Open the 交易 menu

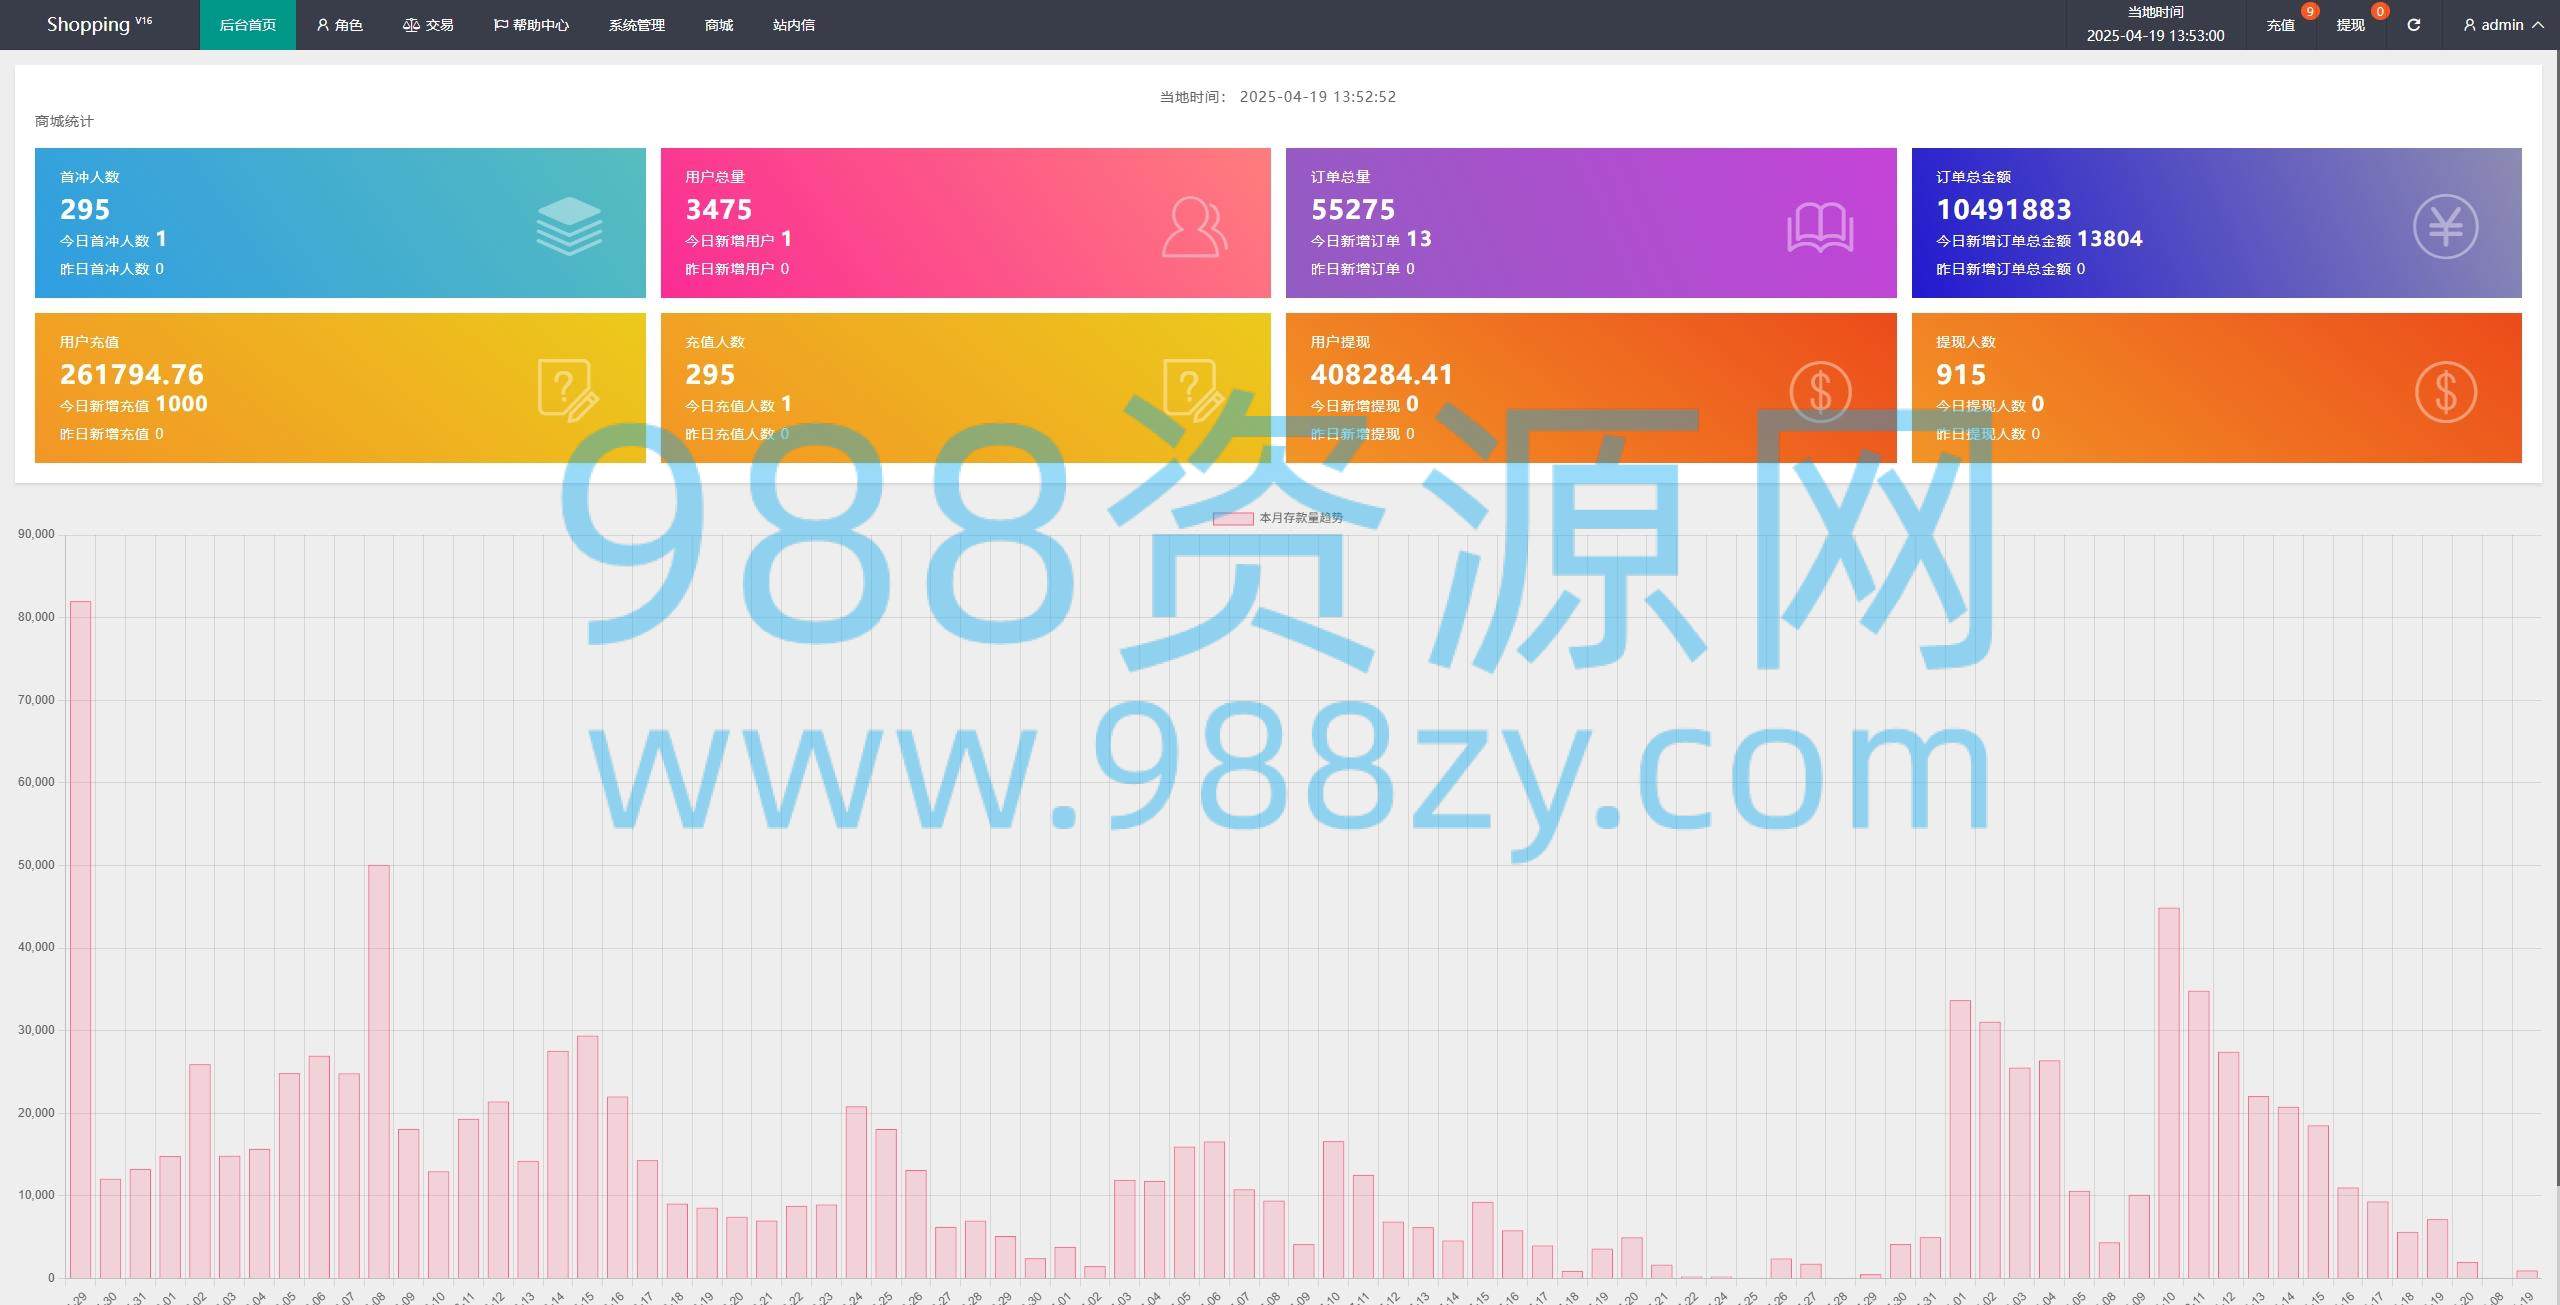(x=428, y=25)
